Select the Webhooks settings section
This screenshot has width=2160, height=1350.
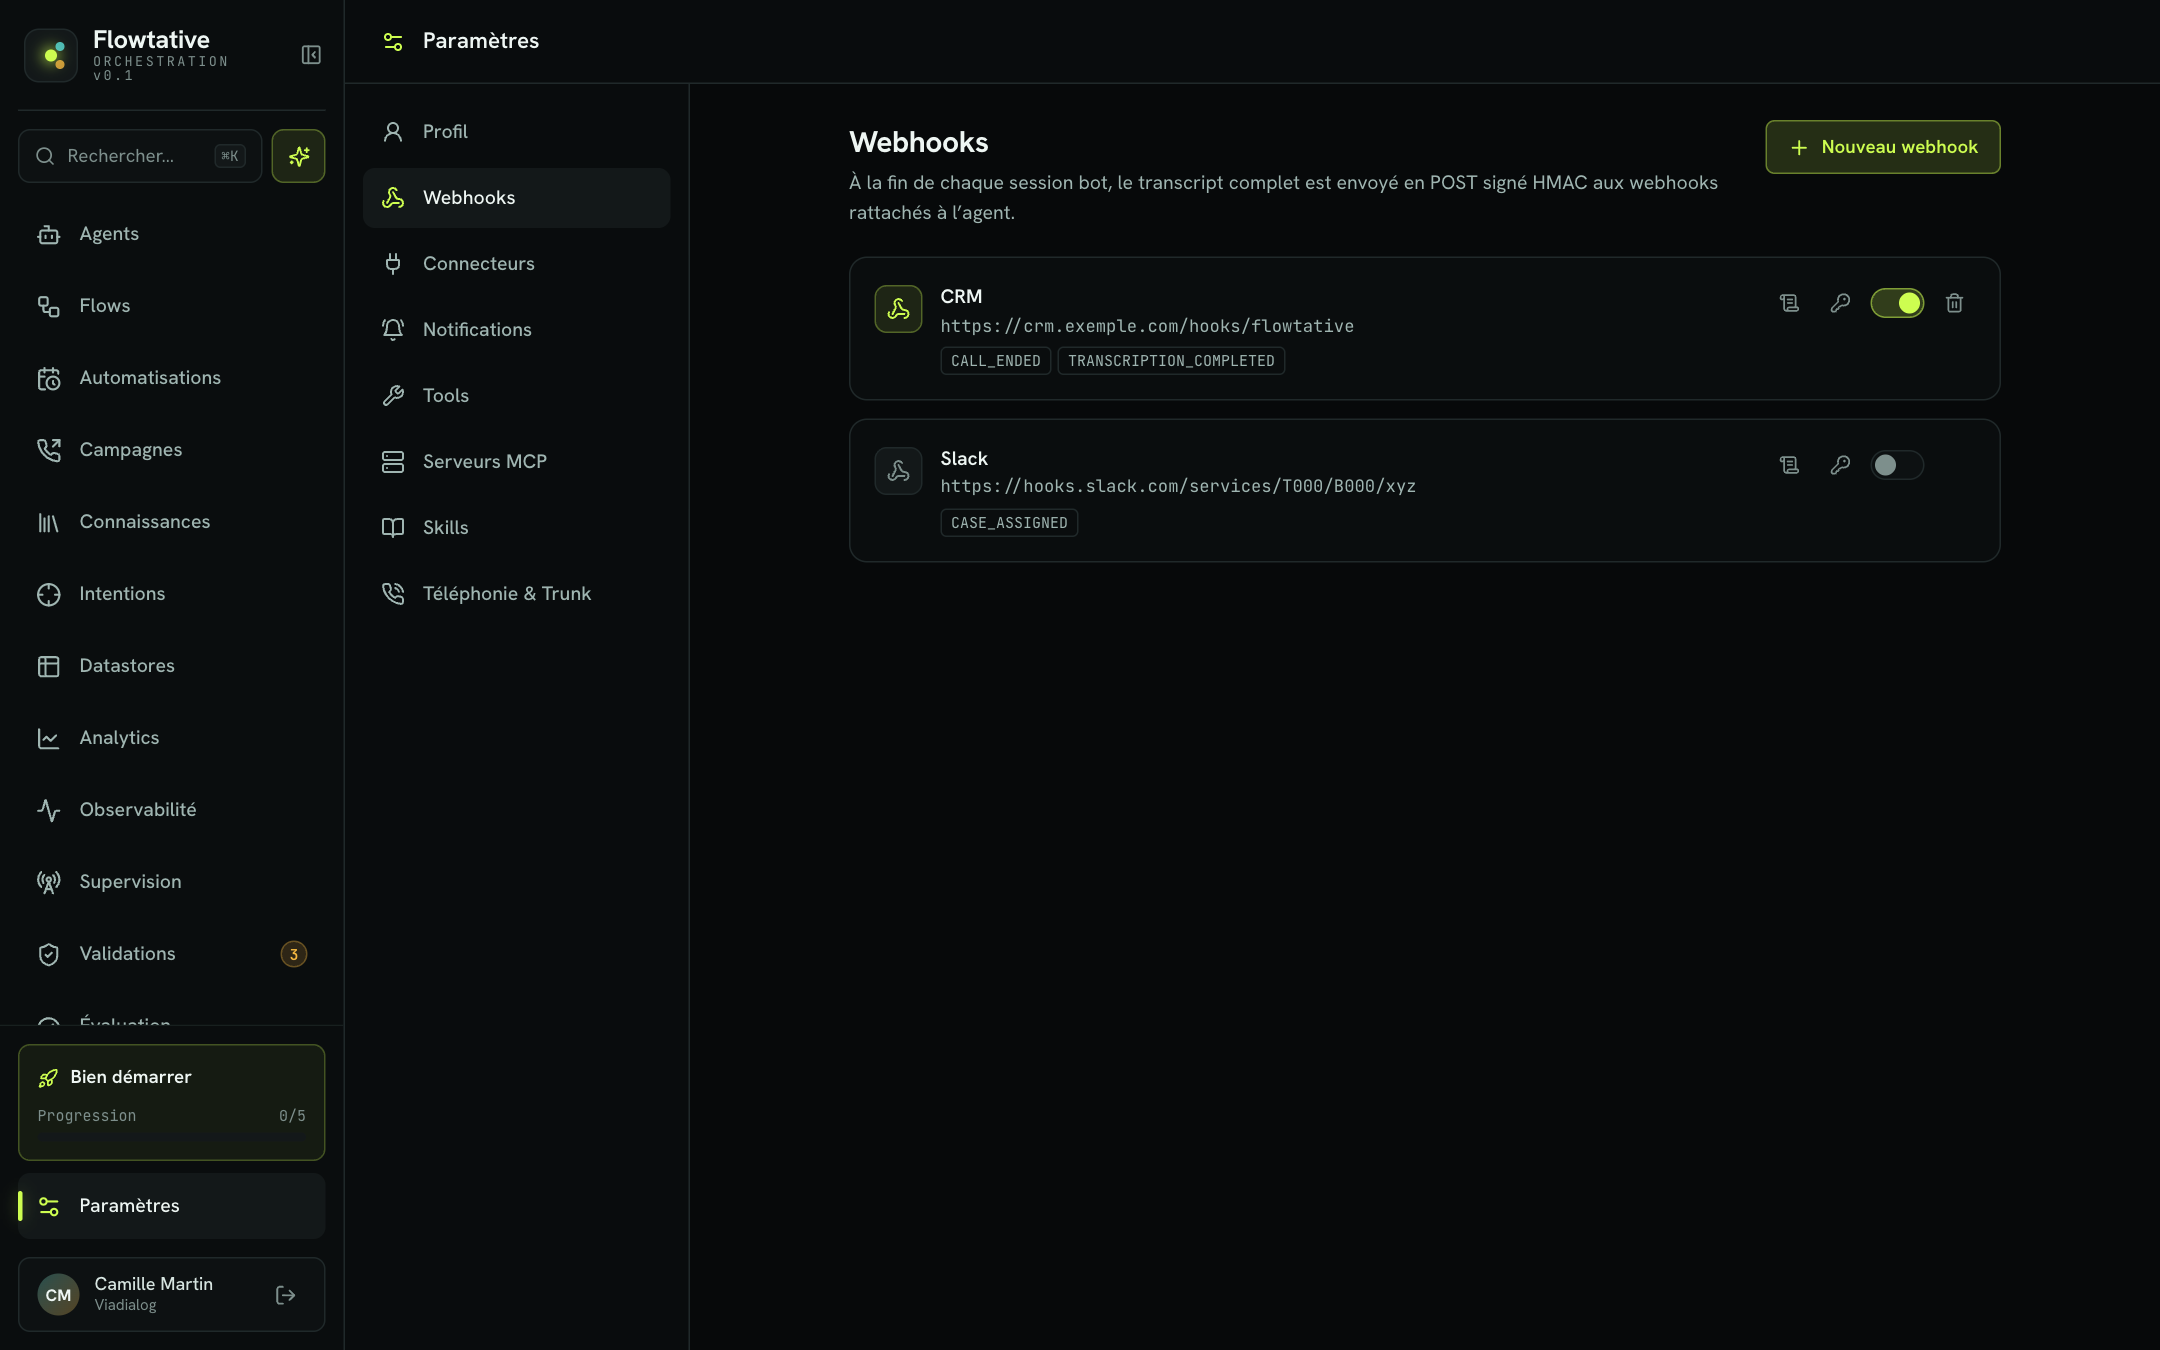[516, 198]
